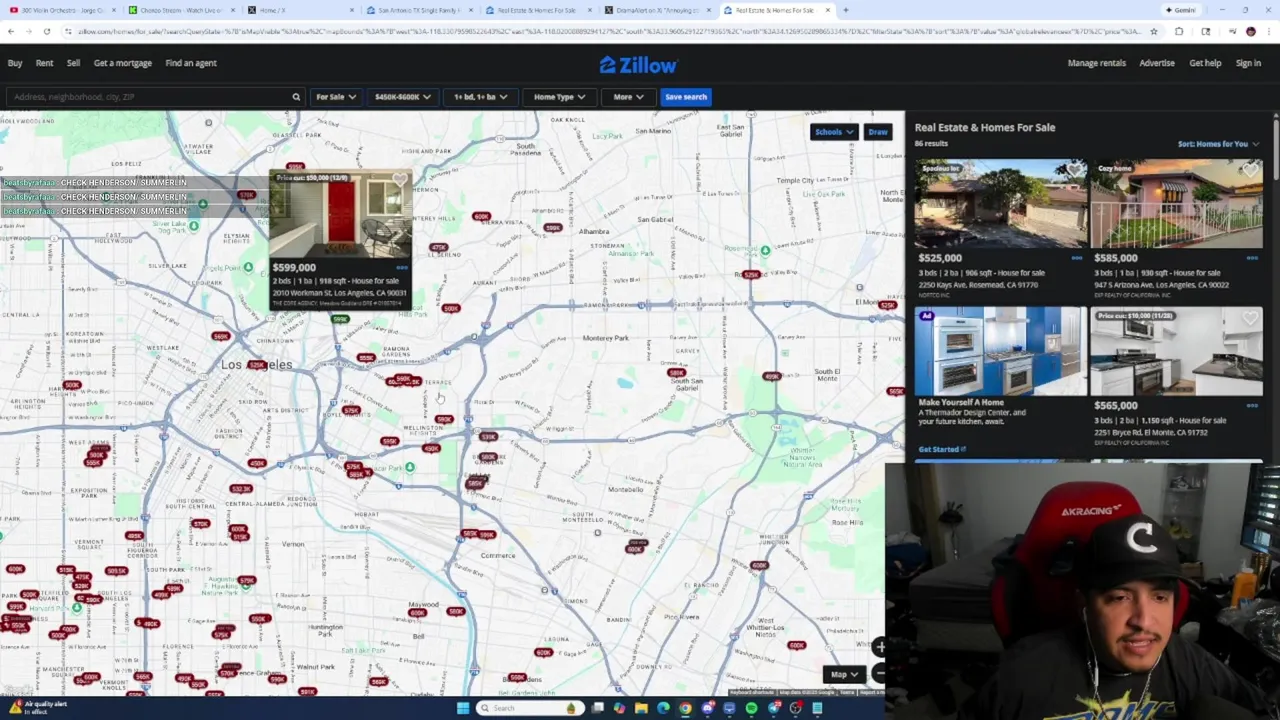
Task: Click the Sign in link
Action: [x=1248, y=63]
